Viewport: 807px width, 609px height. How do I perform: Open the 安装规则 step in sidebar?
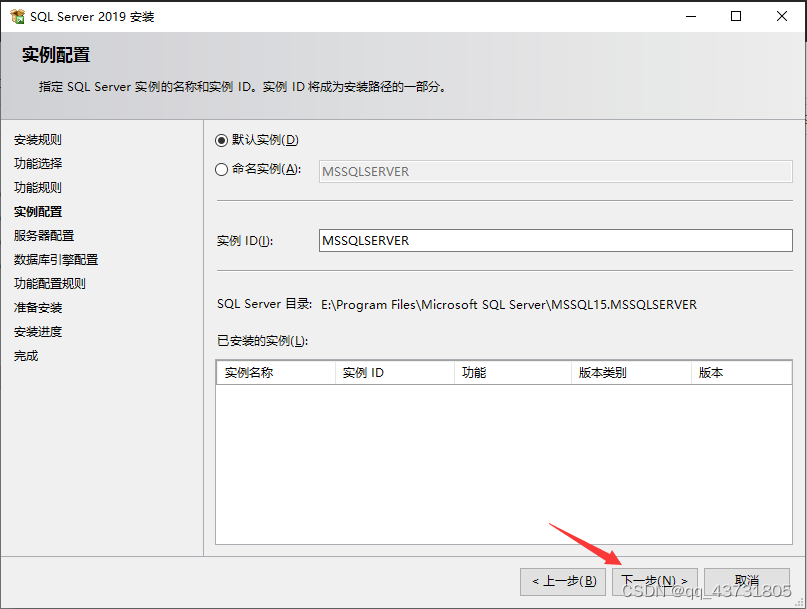[x=38, y=140]
